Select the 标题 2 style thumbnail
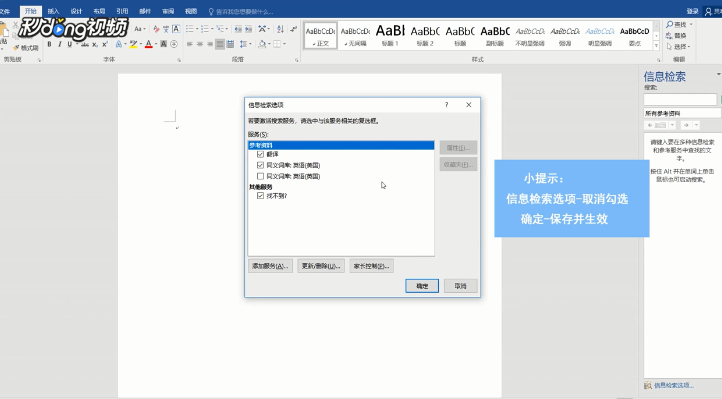722x399 pixels. 425,35
